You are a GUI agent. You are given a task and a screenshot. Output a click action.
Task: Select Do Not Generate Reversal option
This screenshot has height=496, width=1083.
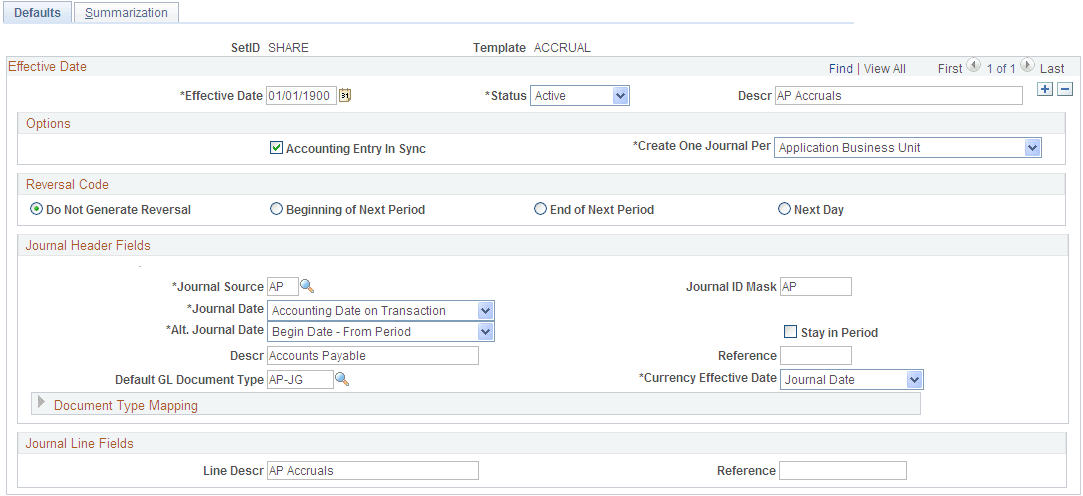pos(37,209)
